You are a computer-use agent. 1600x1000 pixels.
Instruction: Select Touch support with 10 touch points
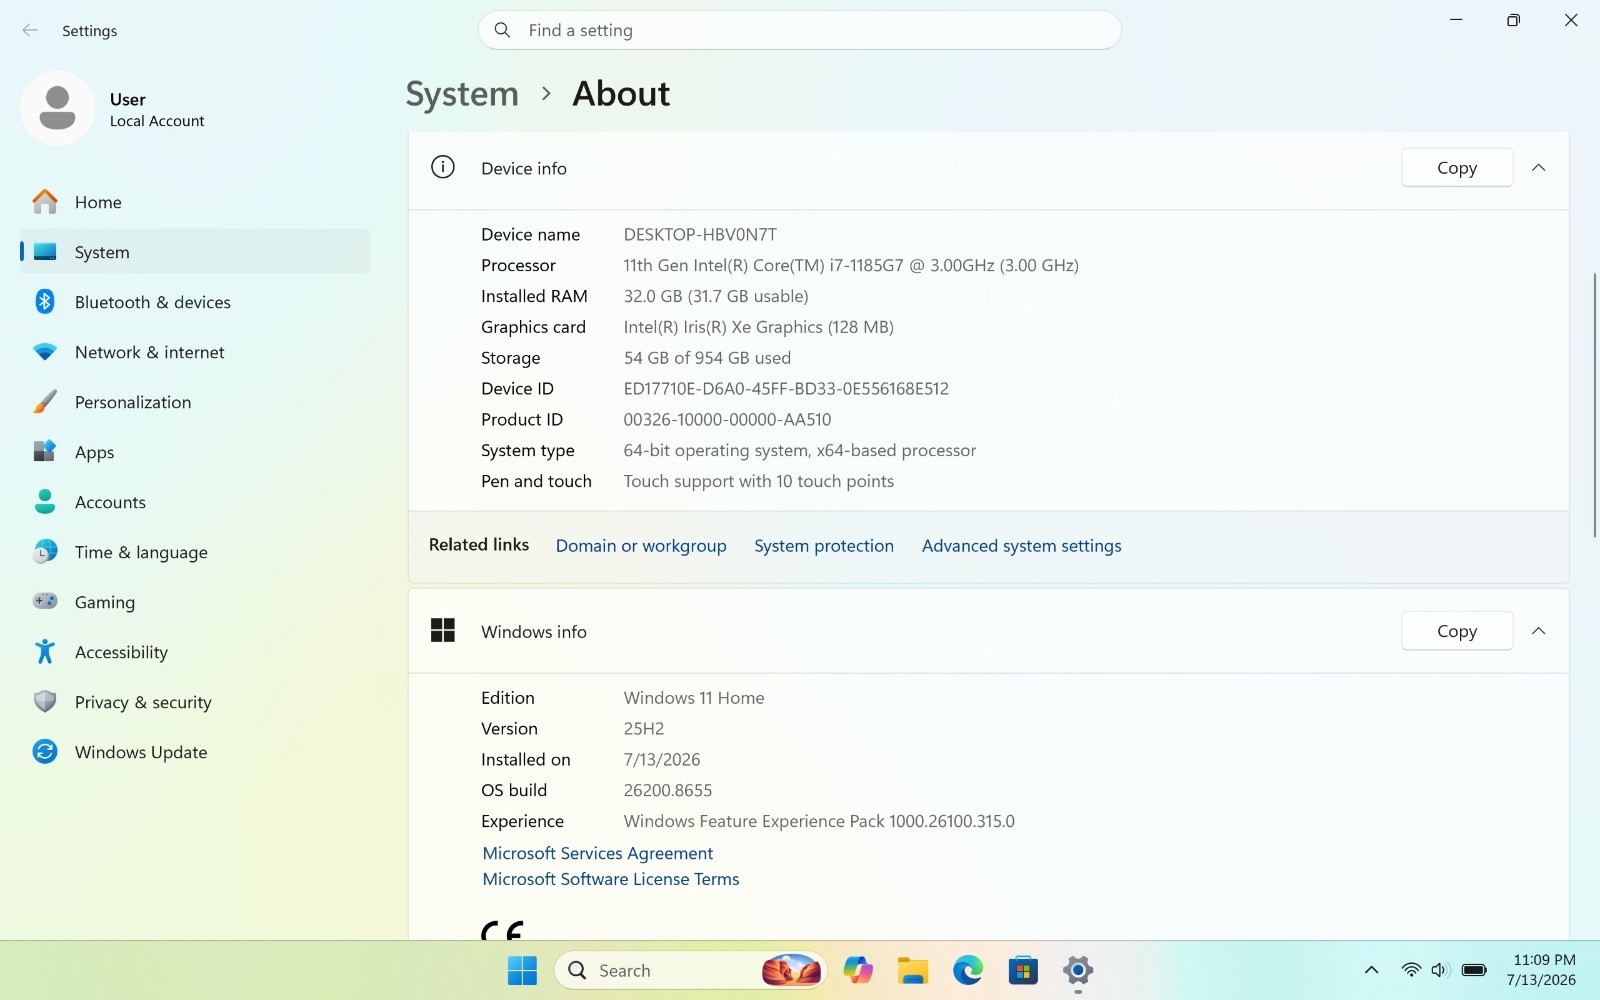(759, 481)
